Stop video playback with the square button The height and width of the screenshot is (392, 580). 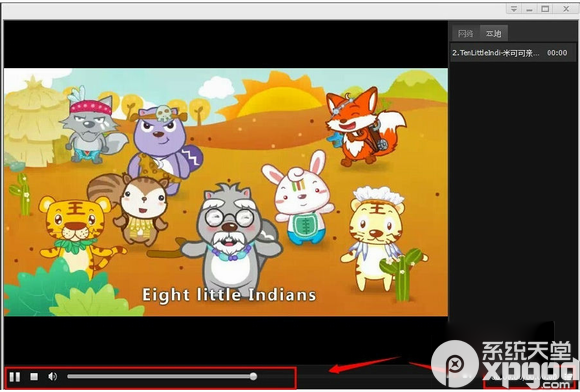[x=34, y=376]
